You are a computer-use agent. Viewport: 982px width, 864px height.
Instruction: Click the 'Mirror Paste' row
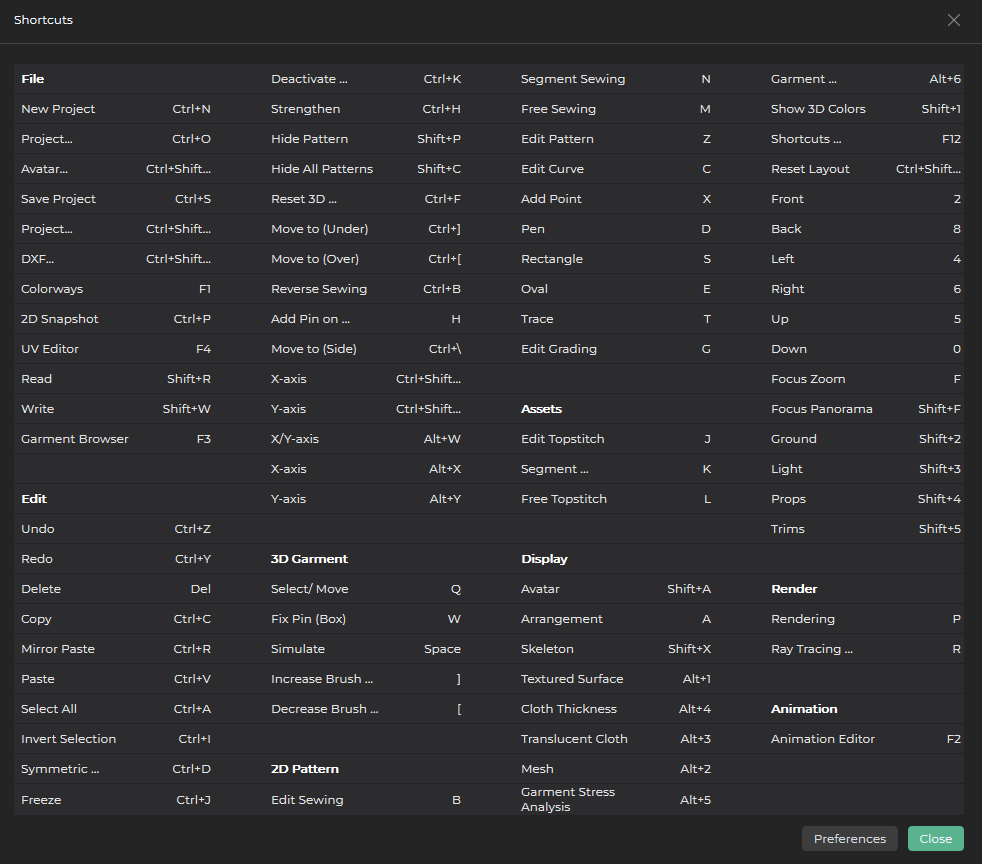[x=116, y=649]
